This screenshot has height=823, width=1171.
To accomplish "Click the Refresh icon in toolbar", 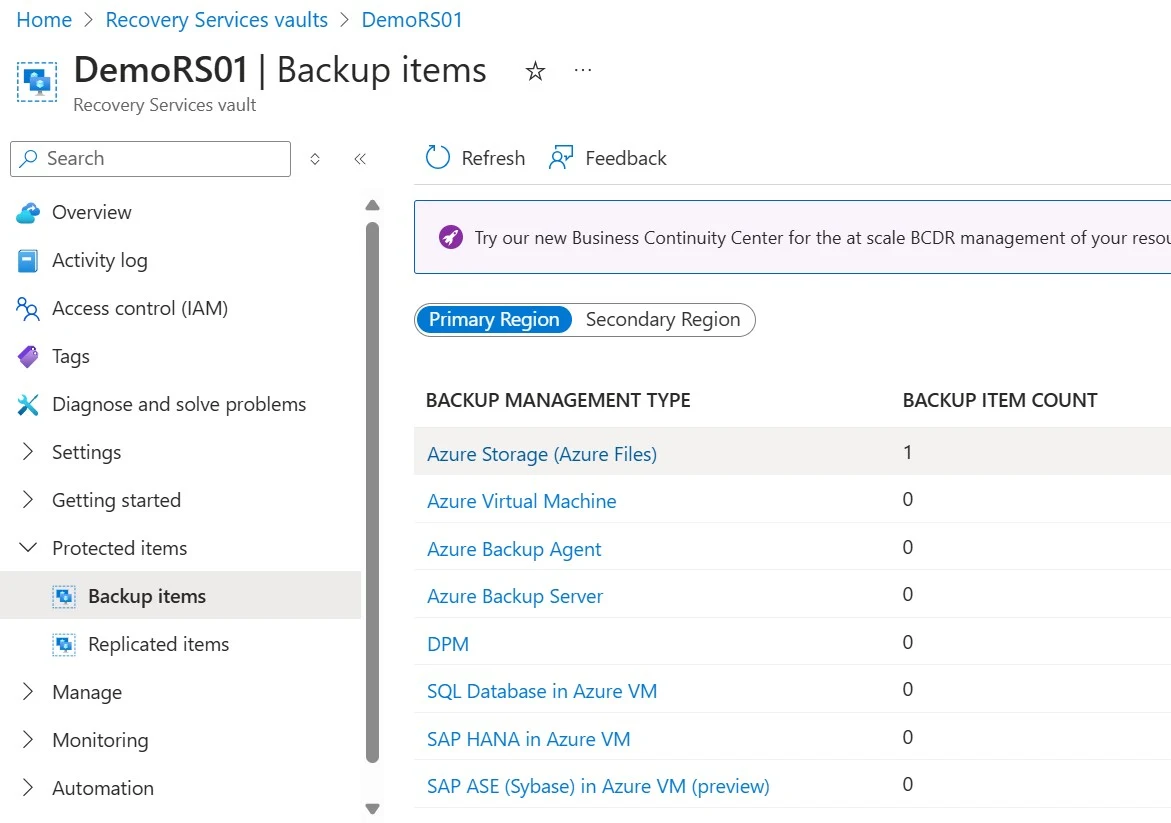I will coord(438,158).
